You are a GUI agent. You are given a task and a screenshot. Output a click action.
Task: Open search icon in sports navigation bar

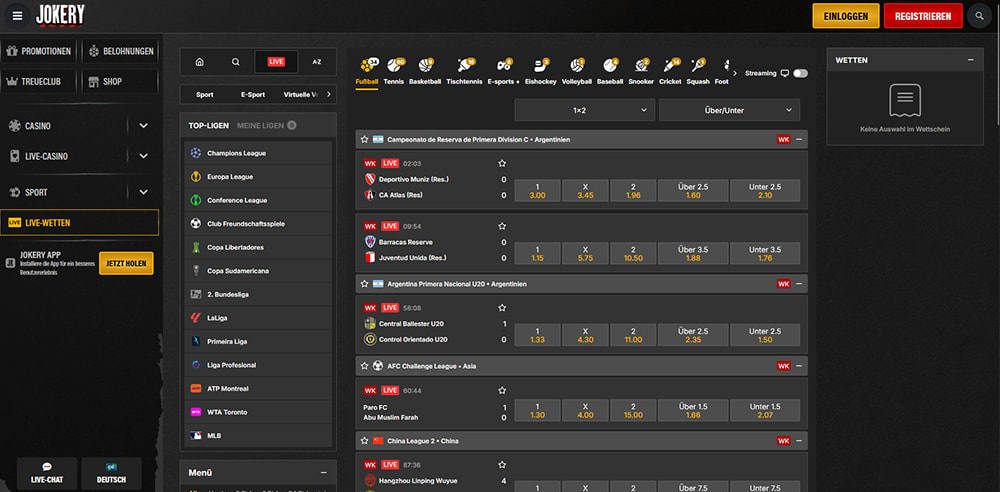[236, 62]
